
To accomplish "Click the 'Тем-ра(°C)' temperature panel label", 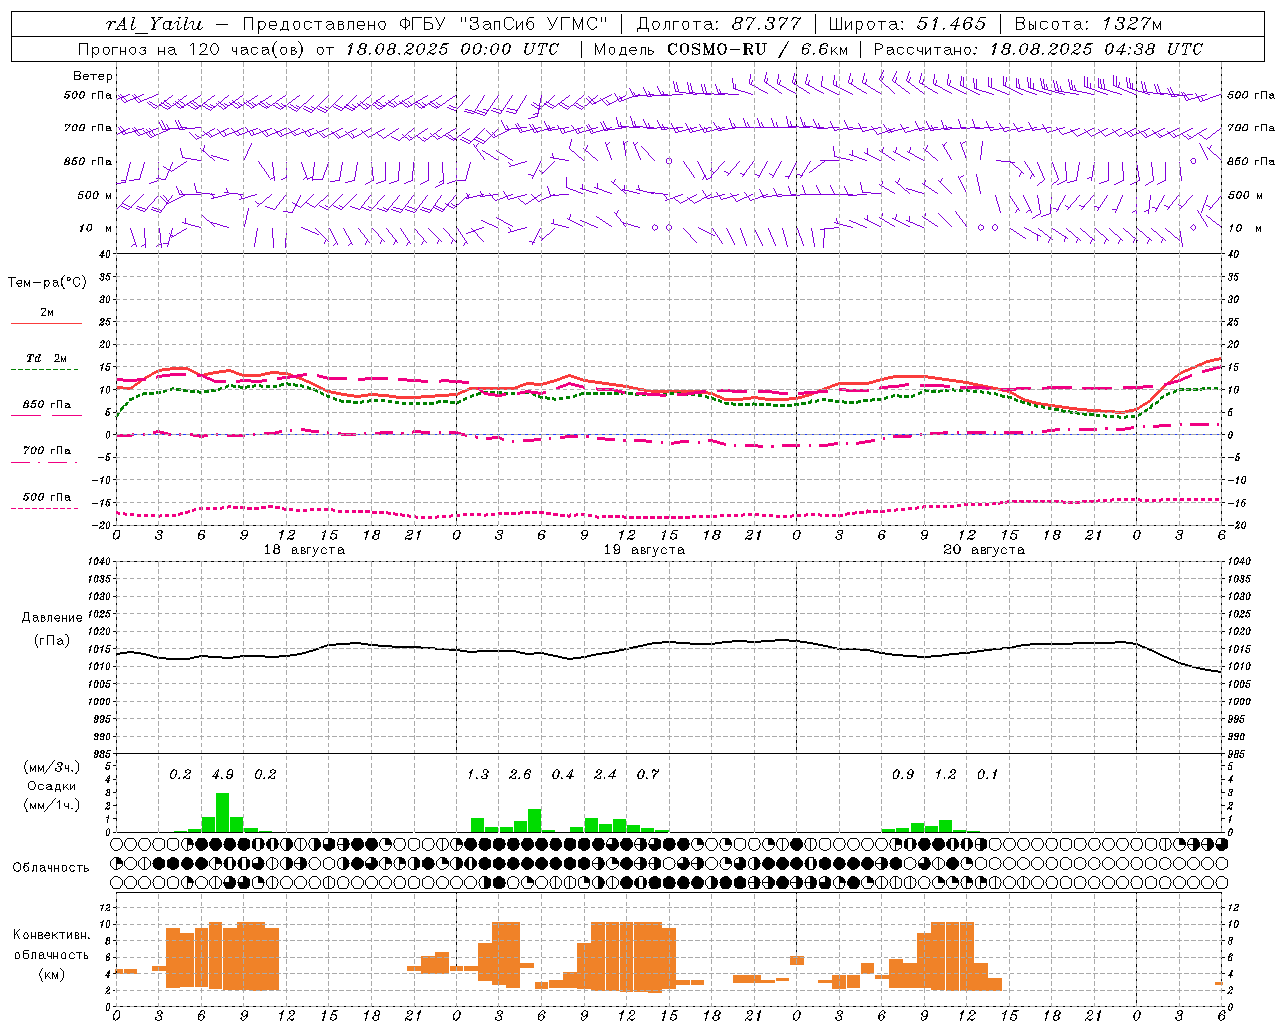I will click(47, 282).
